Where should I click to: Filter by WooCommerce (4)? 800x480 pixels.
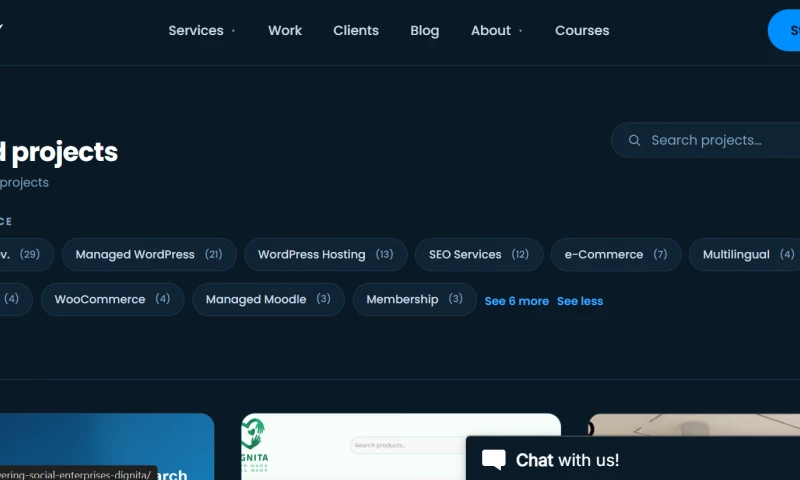[112, 299]
